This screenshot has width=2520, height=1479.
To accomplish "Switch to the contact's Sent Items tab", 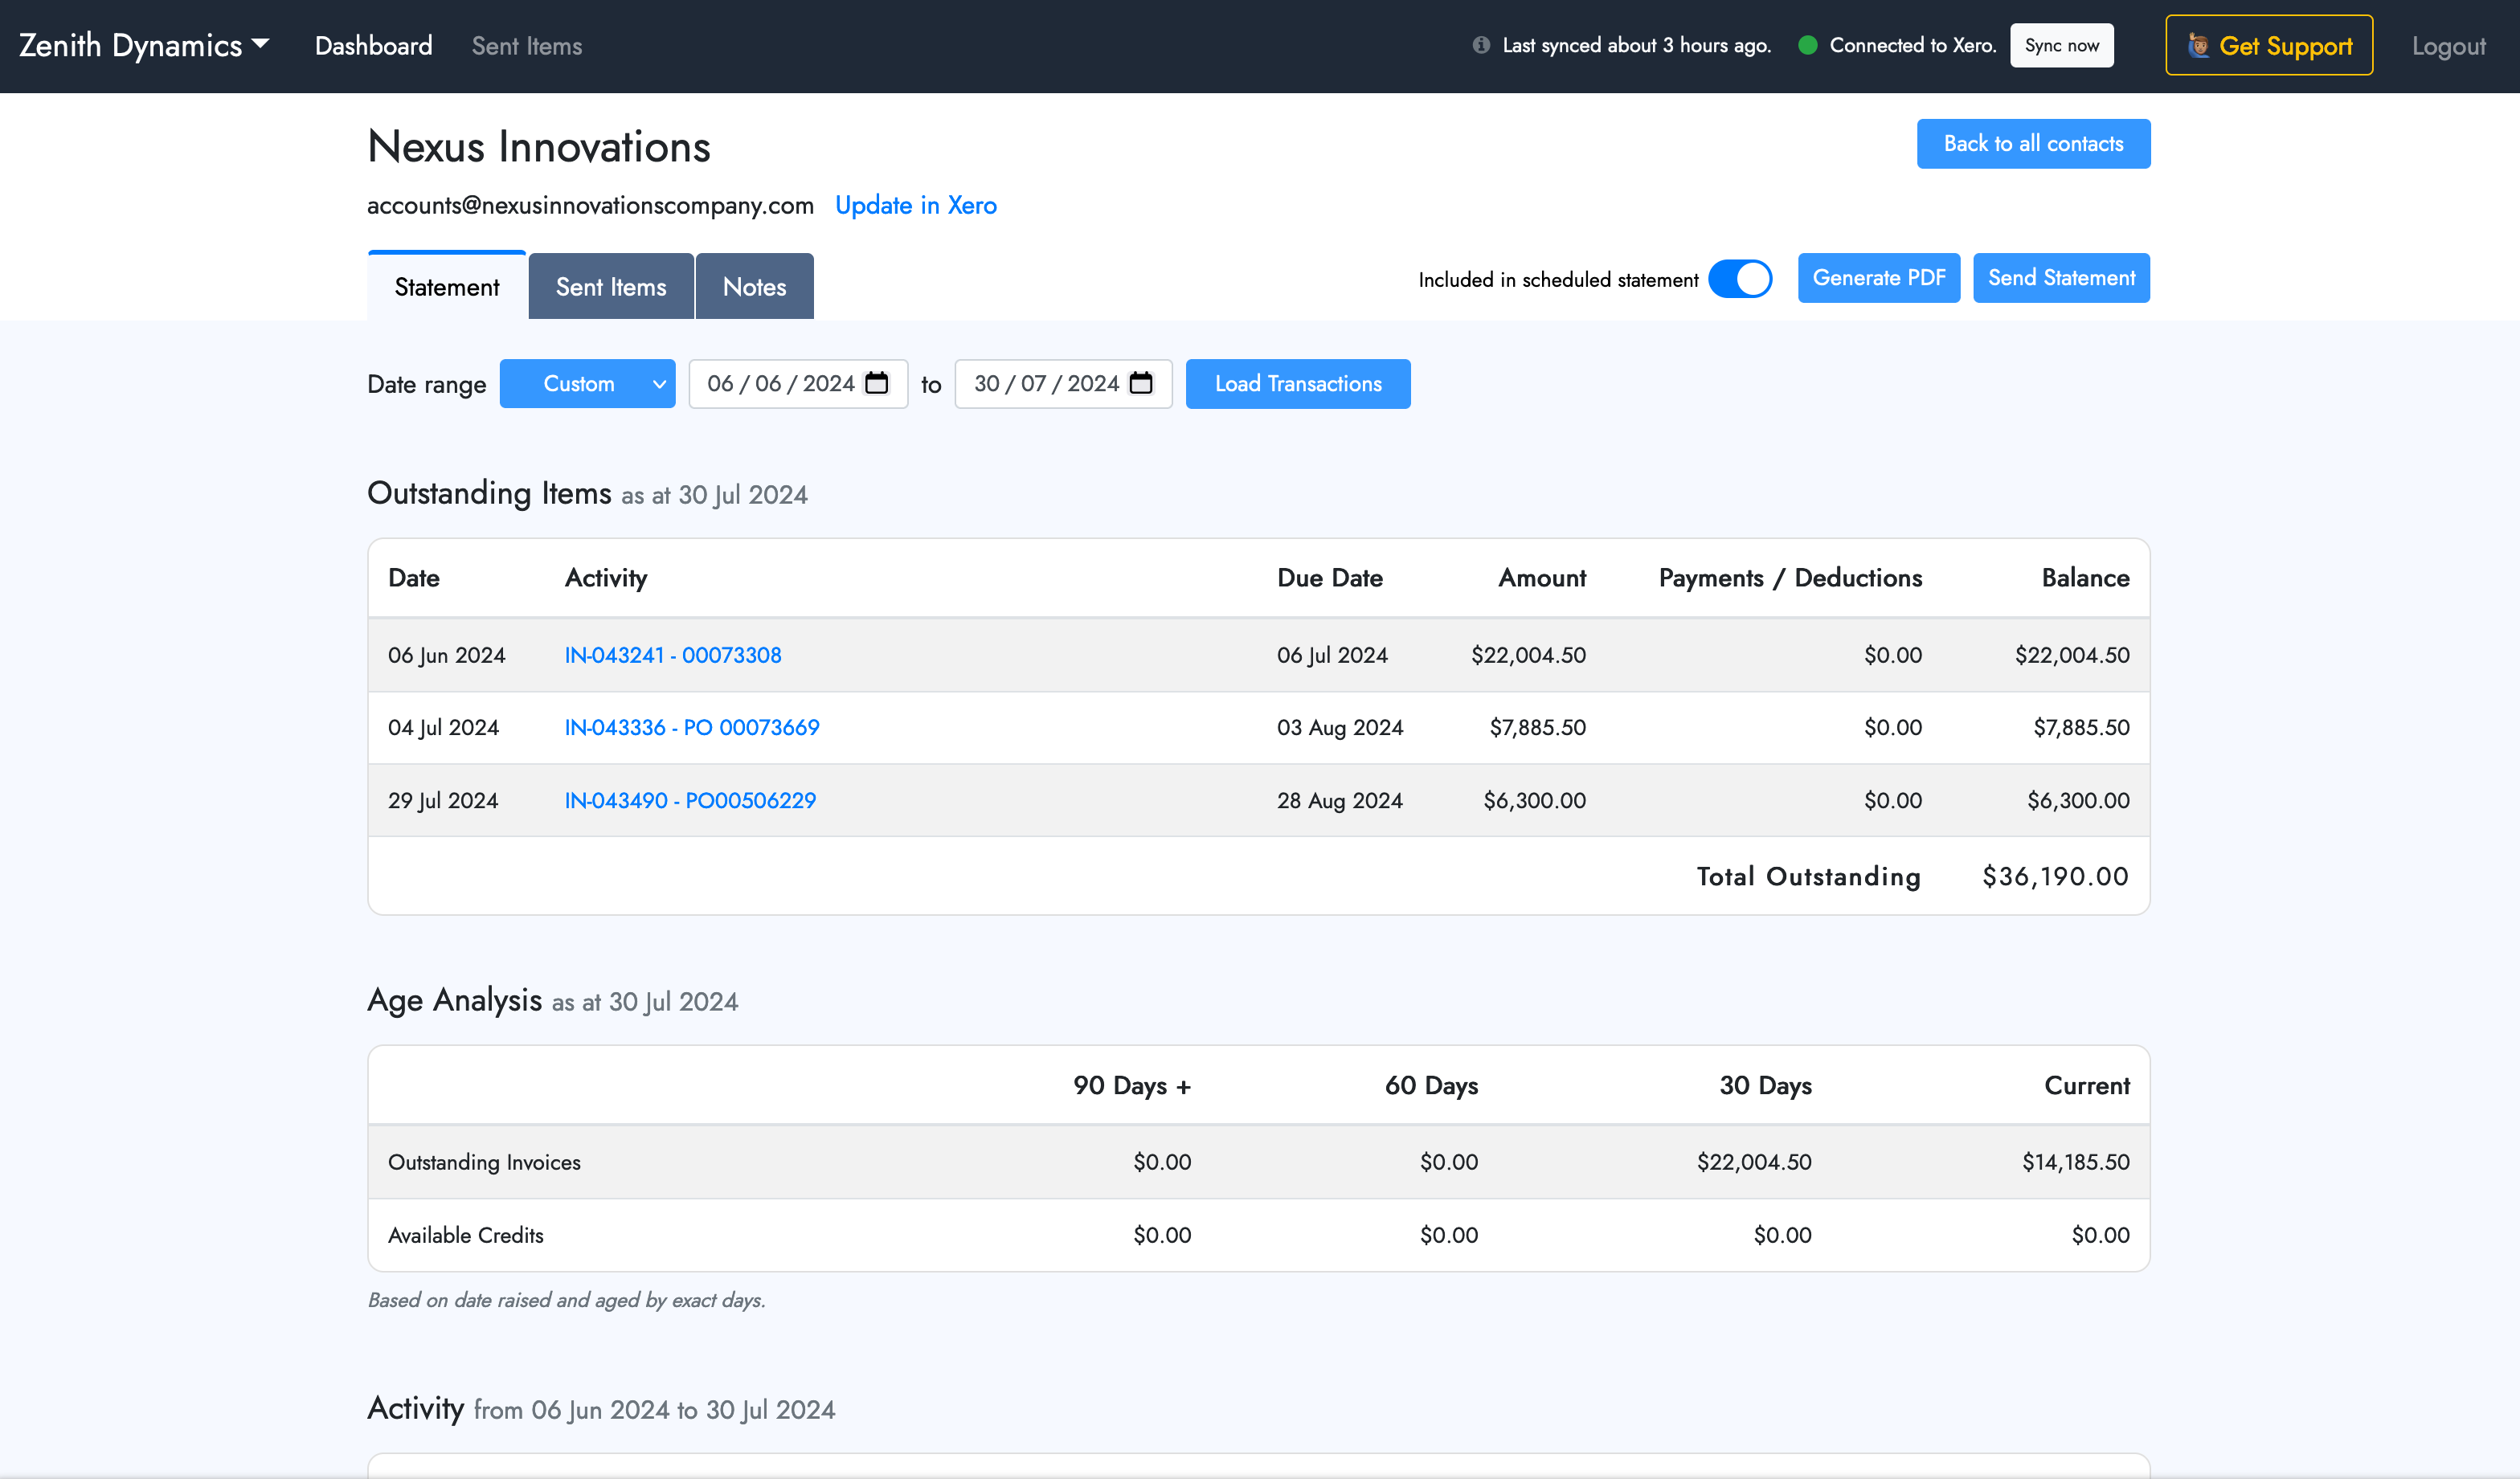I will [x=611, y=287].
